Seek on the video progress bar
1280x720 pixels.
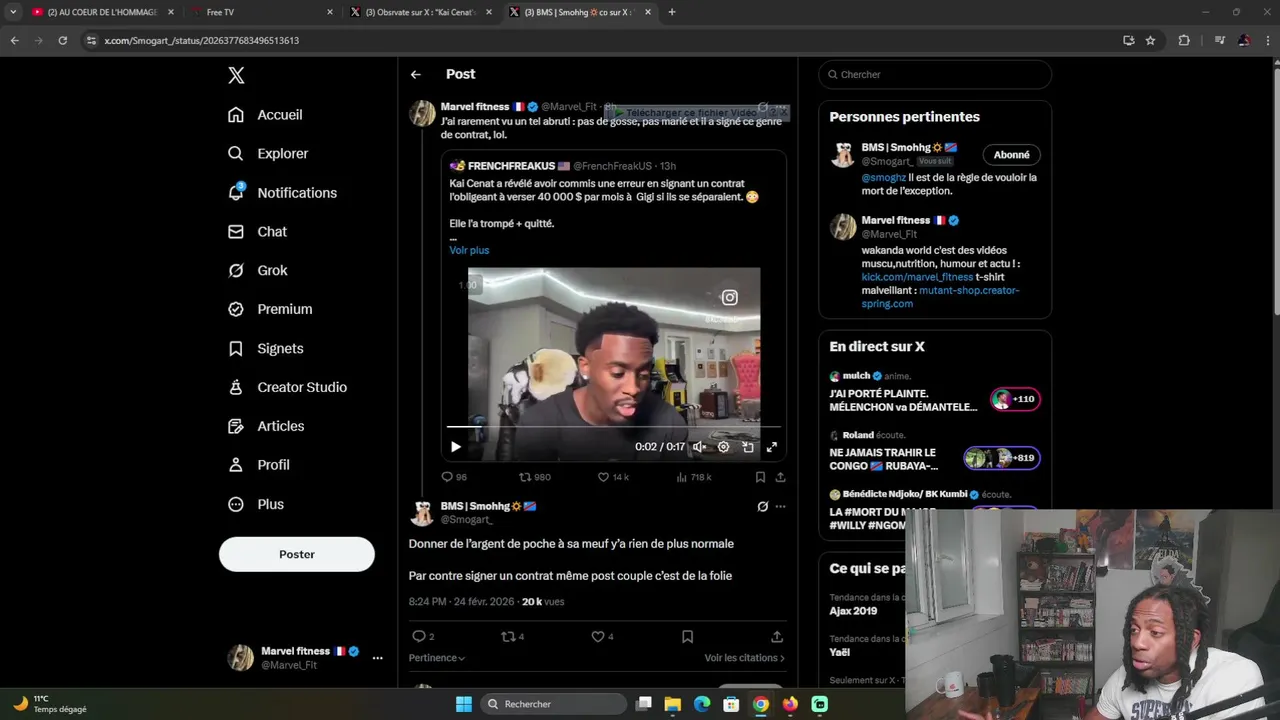pos(613,427)
